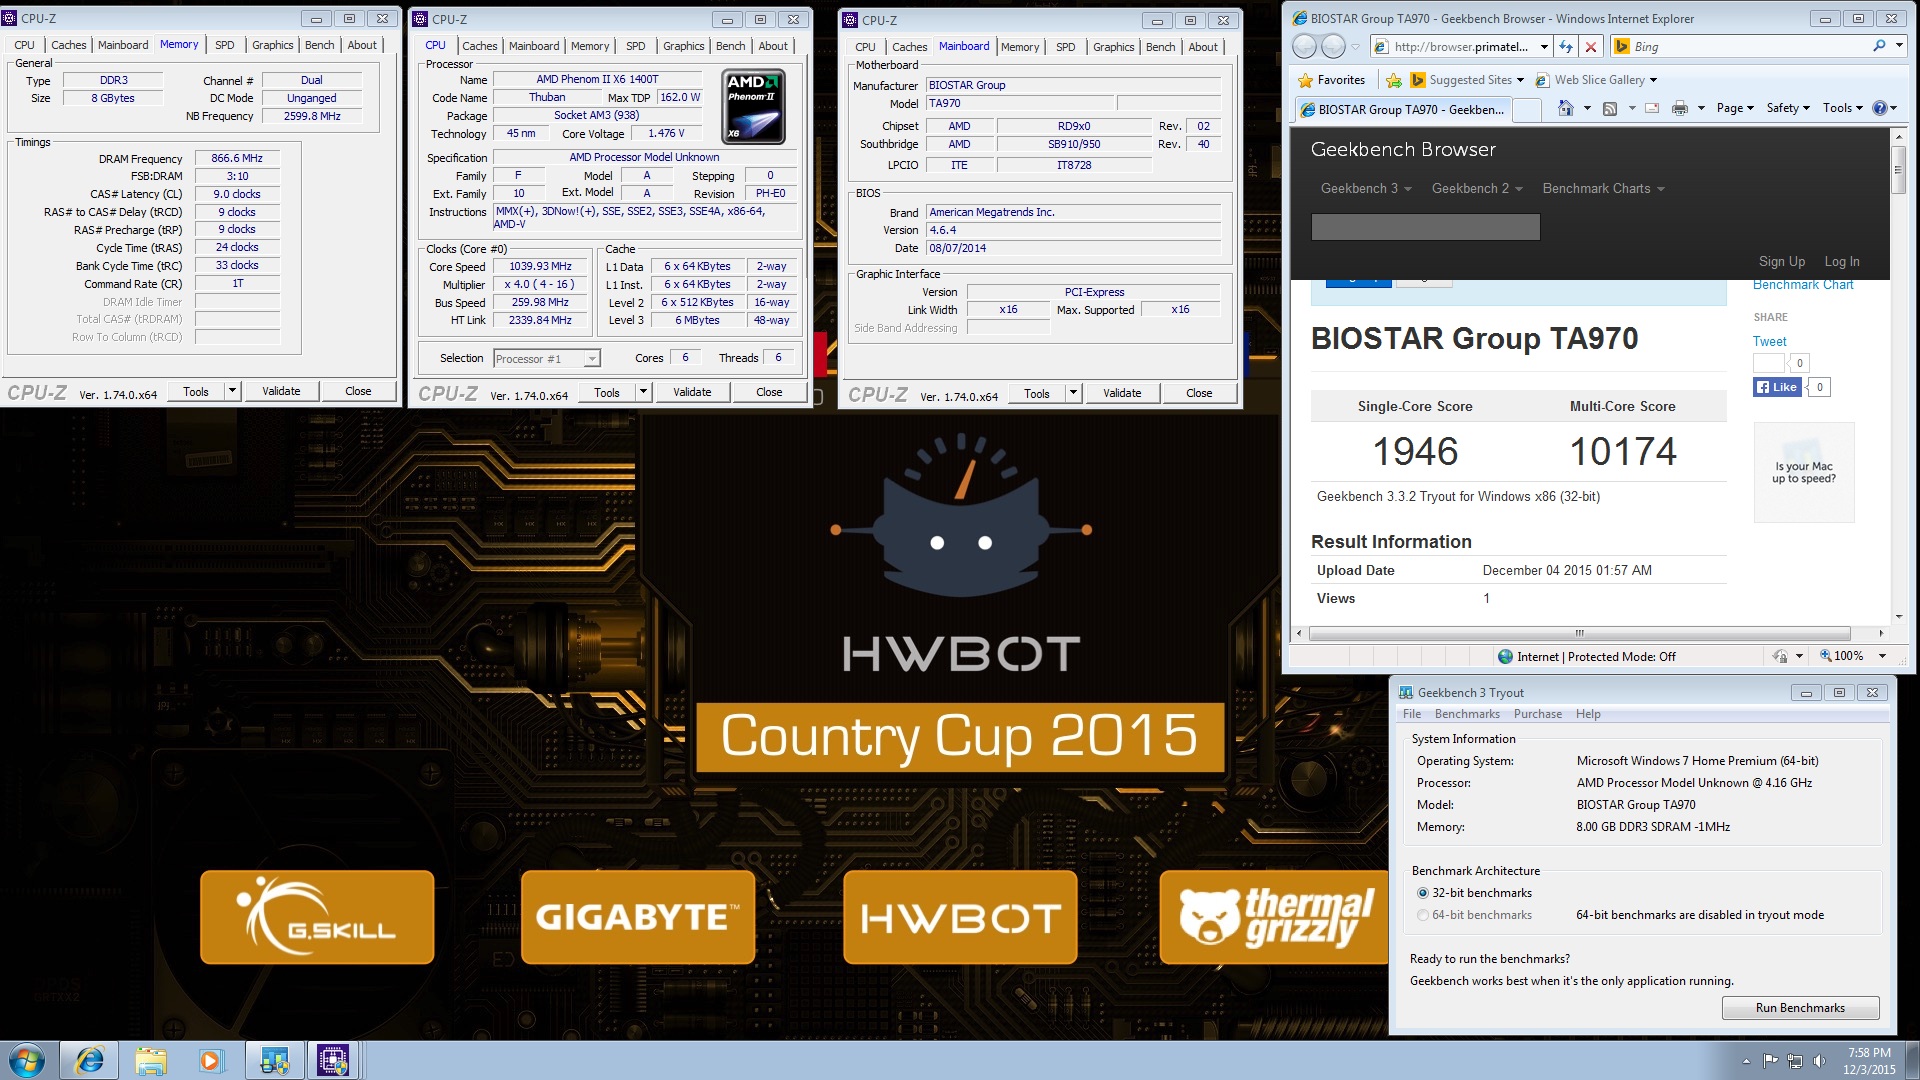Click the taskbar clock showing 7:58 PM

tap(1869, 1061)
